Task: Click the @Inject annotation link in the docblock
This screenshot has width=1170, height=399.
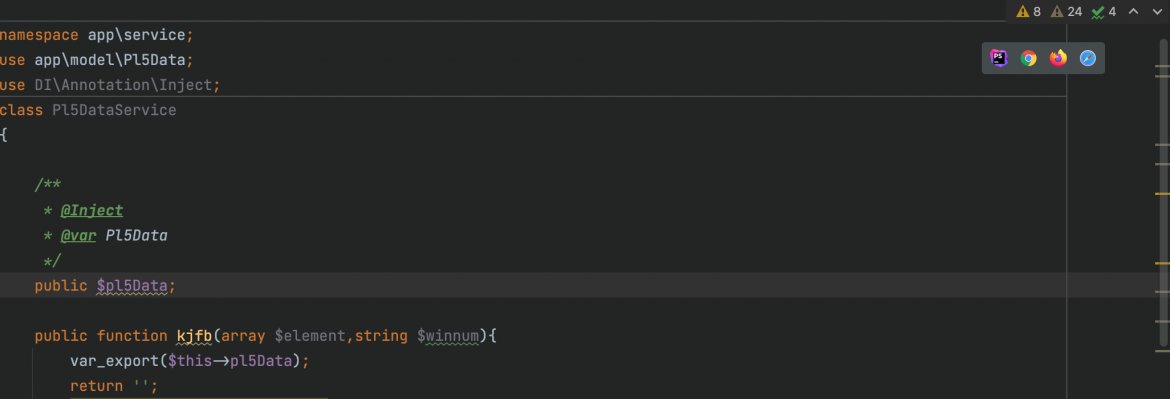Action: click(92, 210)
